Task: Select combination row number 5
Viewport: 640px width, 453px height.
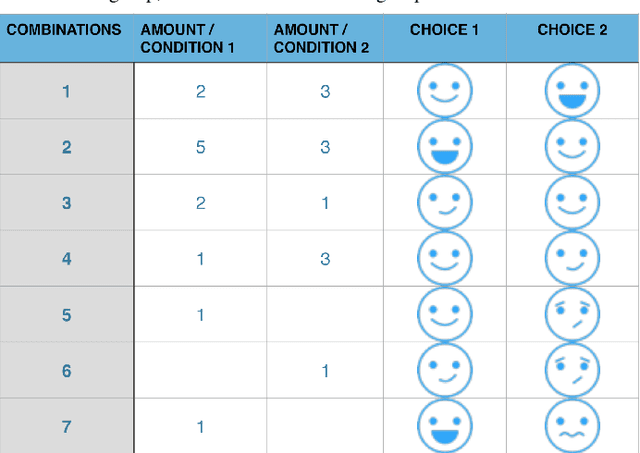Action: coord(66,315)
